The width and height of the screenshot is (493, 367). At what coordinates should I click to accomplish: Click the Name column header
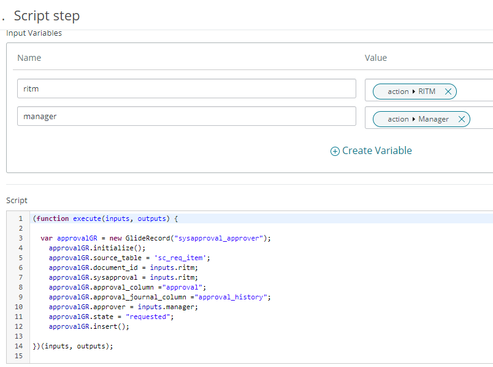[29, 58]
